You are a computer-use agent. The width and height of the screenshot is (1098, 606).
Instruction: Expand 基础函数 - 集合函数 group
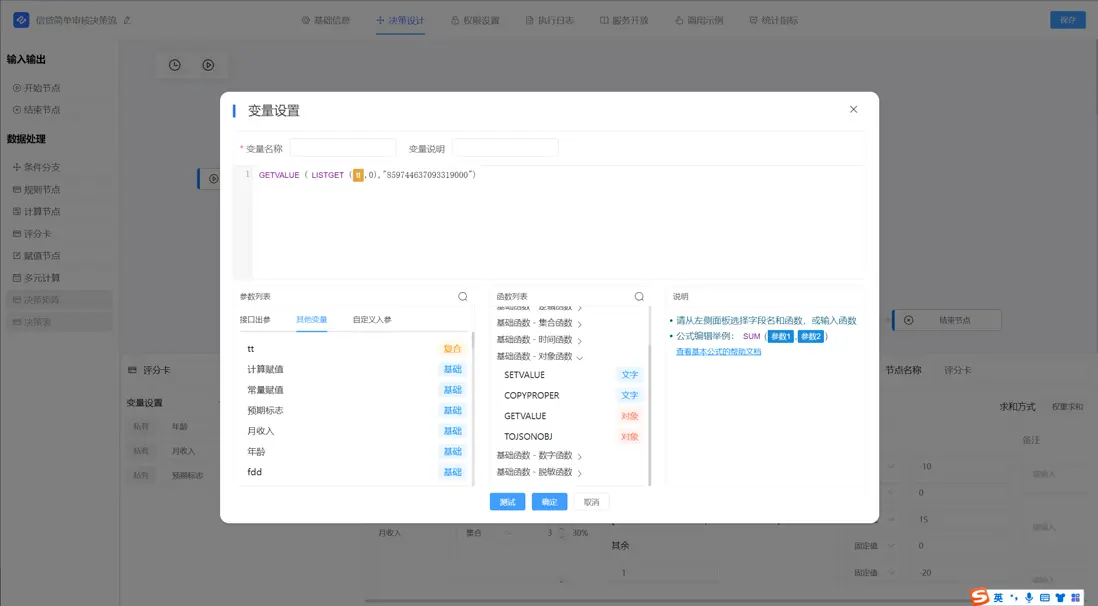539,323
